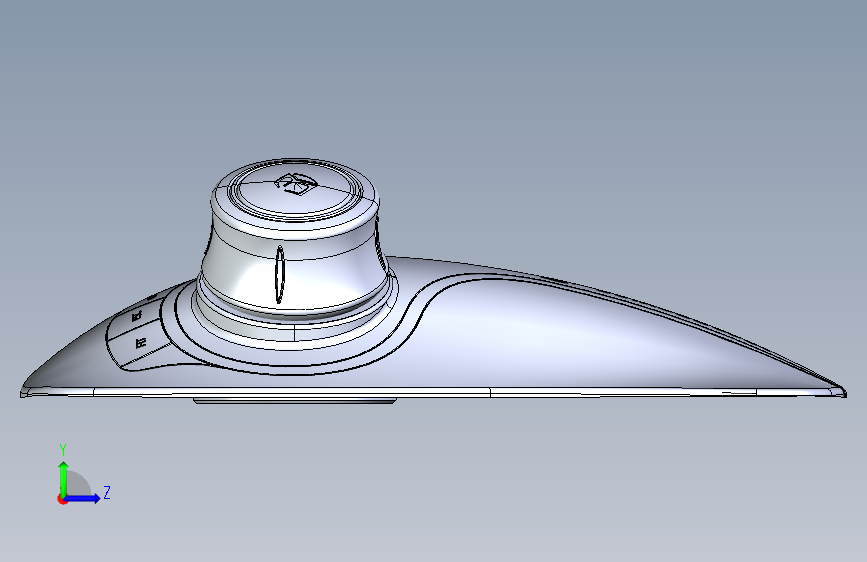Screen dimensions: 867x562
Task: Click the 'Z' label of the triad
Action: (107, 492)
